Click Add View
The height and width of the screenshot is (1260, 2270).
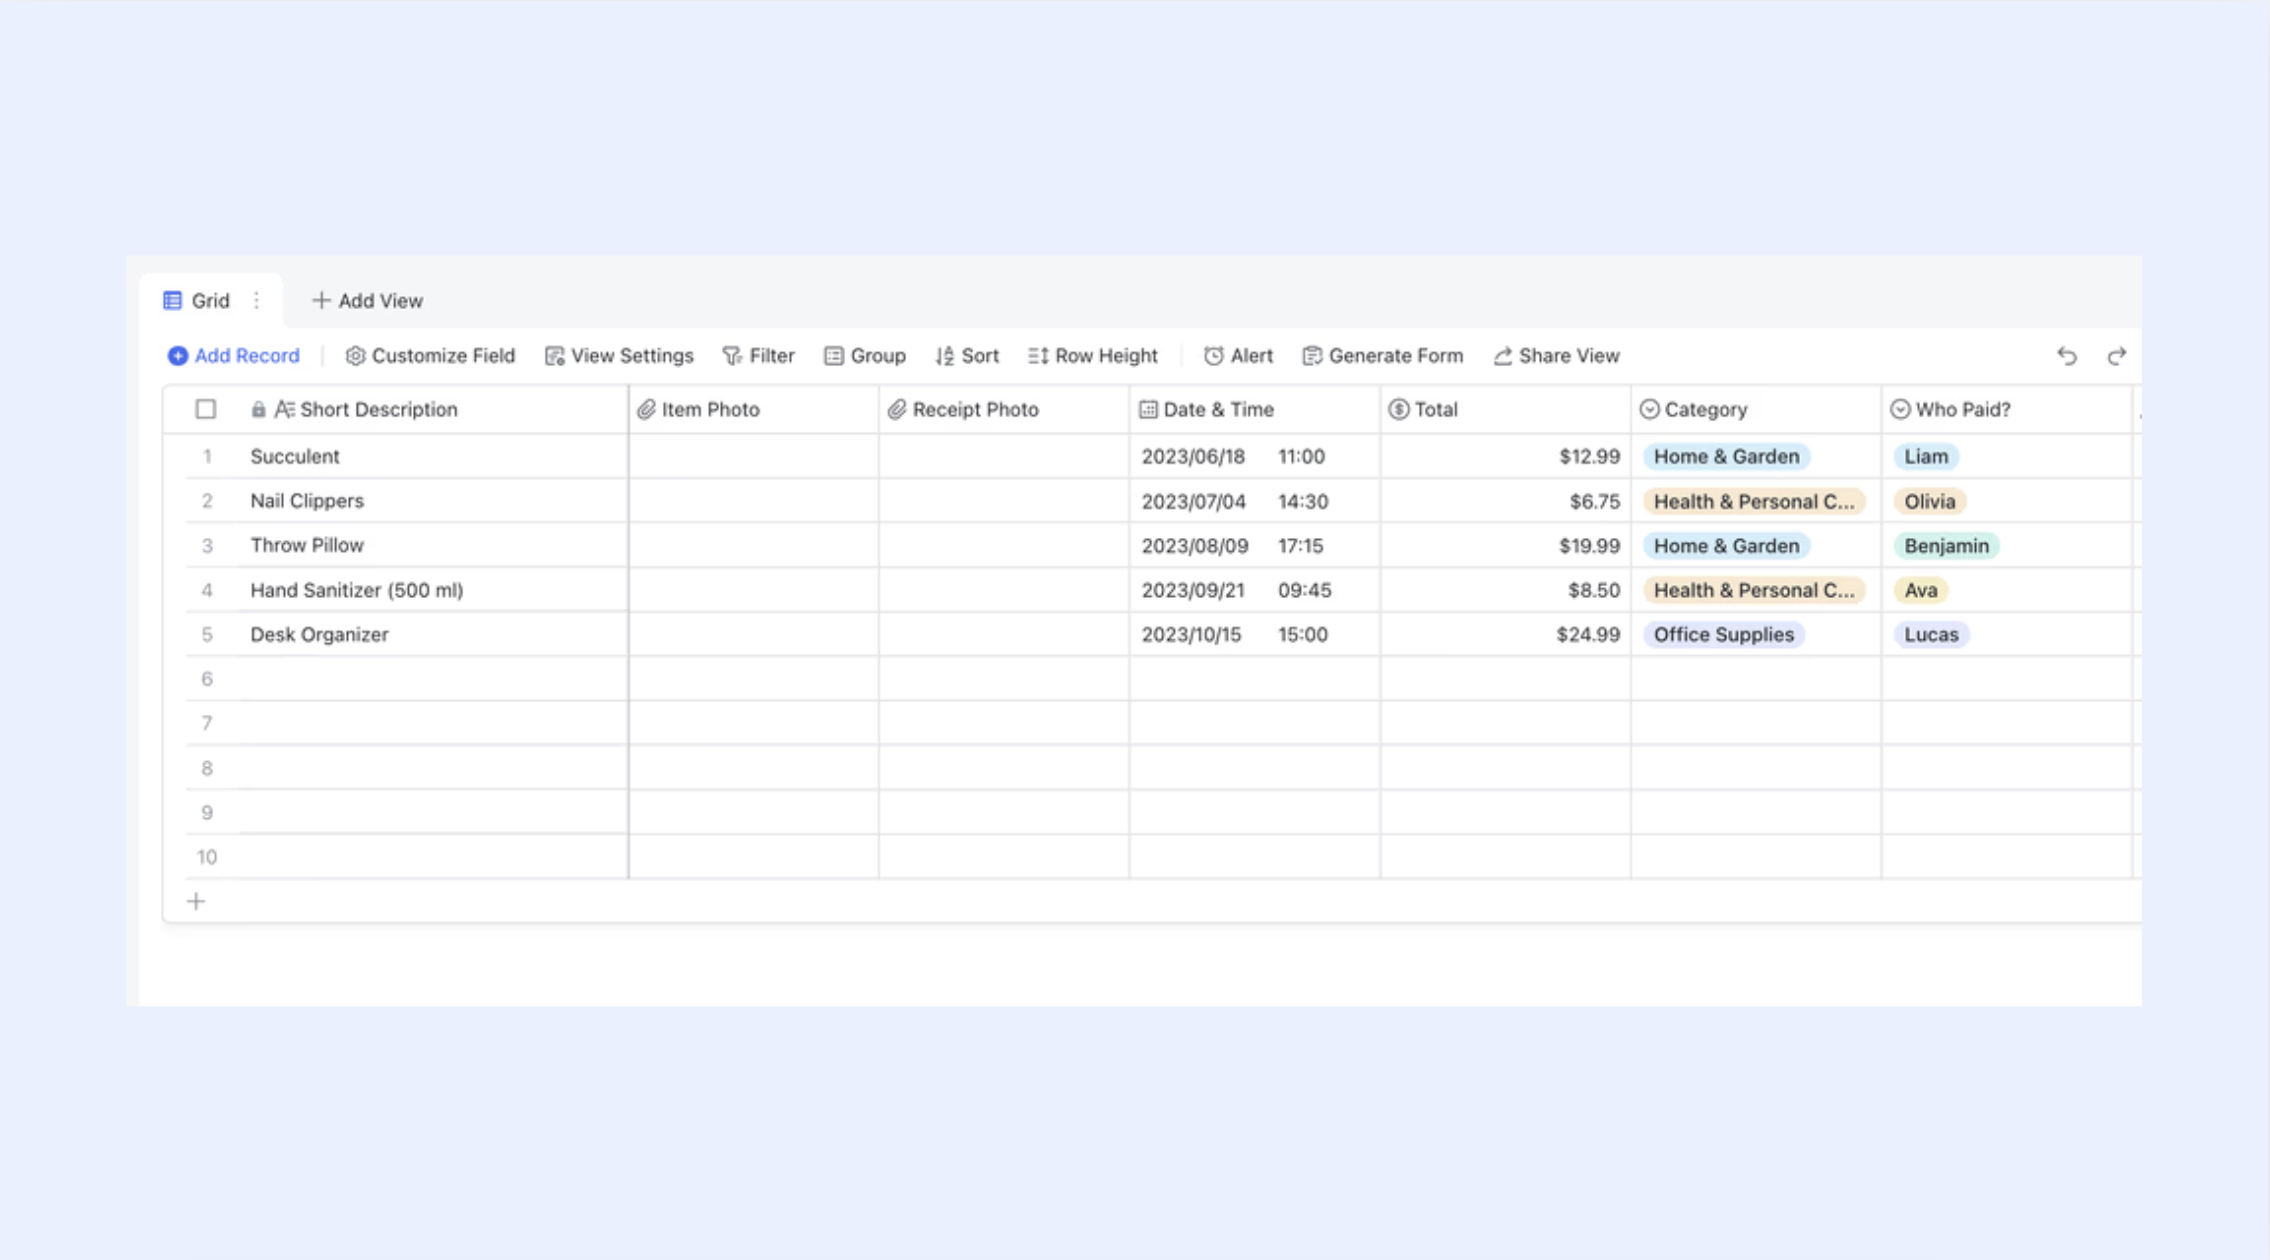click(x=367, y=301)
